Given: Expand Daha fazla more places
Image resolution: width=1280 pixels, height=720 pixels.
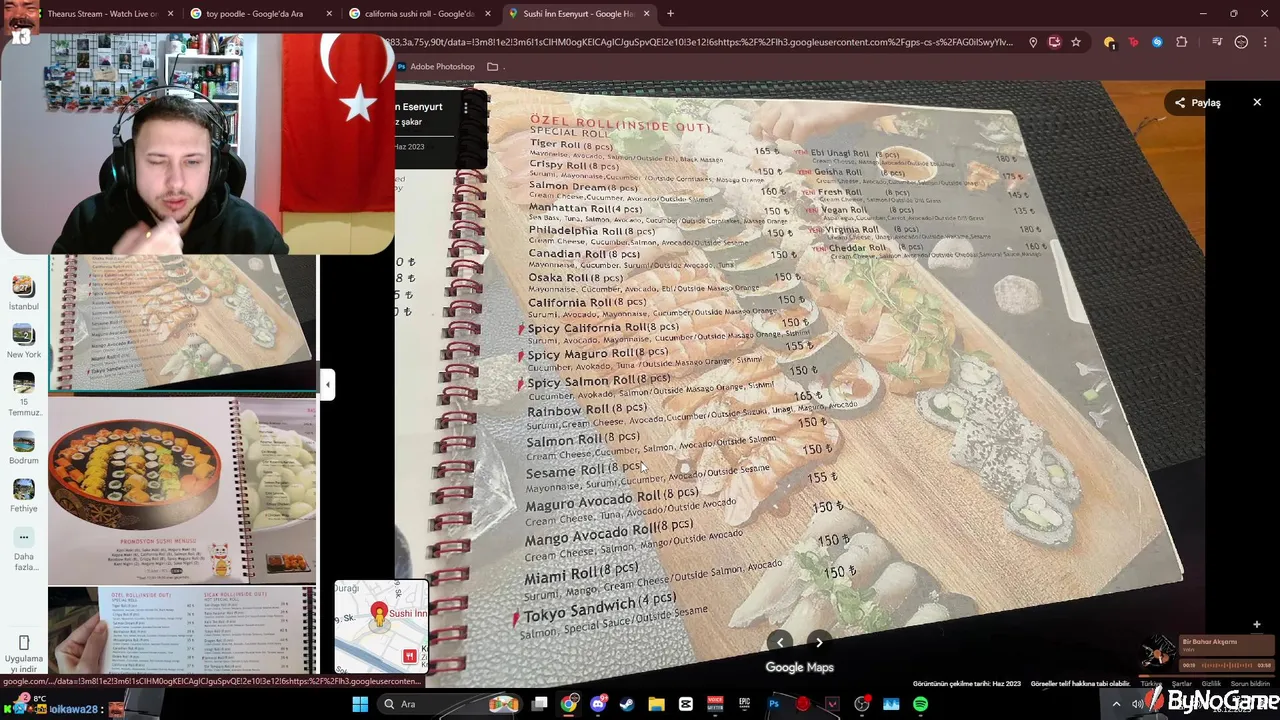Looking at the screenshot, I should 23,550.
